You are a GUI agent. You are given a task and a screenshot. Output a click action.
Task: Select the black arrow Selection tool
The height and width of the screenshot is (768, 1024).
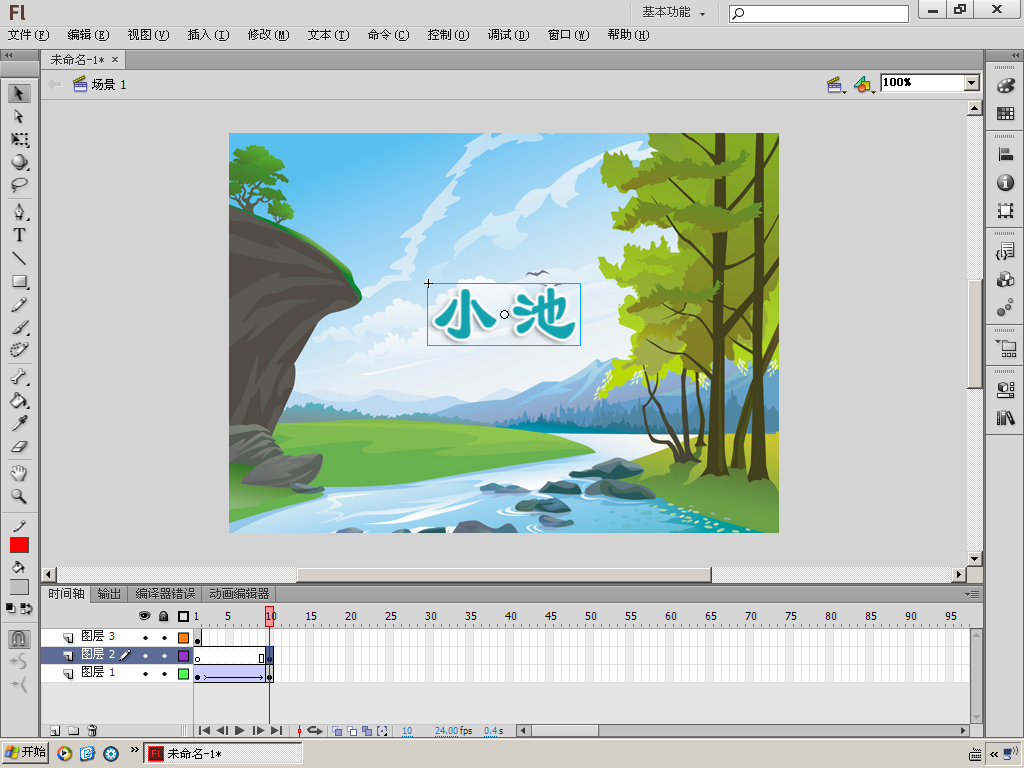click(x=19, y=93)
